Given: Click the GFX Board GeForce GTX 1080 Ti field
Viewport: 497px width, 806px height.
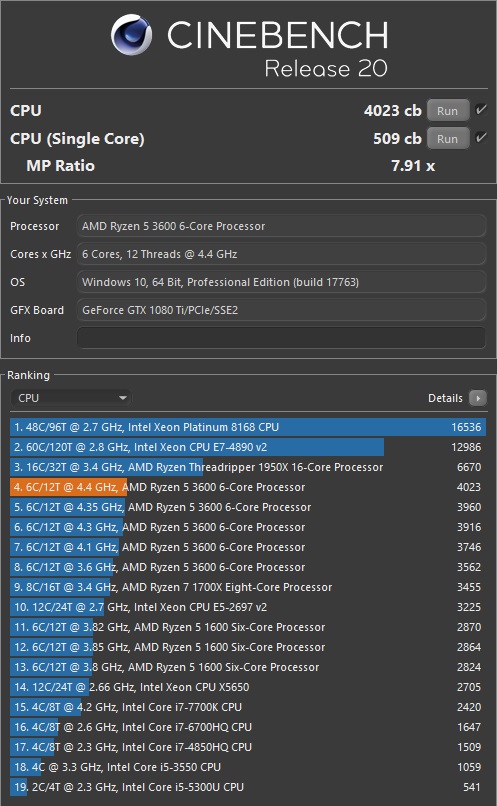Looking at the screenshot, I should tap(281, 310).
